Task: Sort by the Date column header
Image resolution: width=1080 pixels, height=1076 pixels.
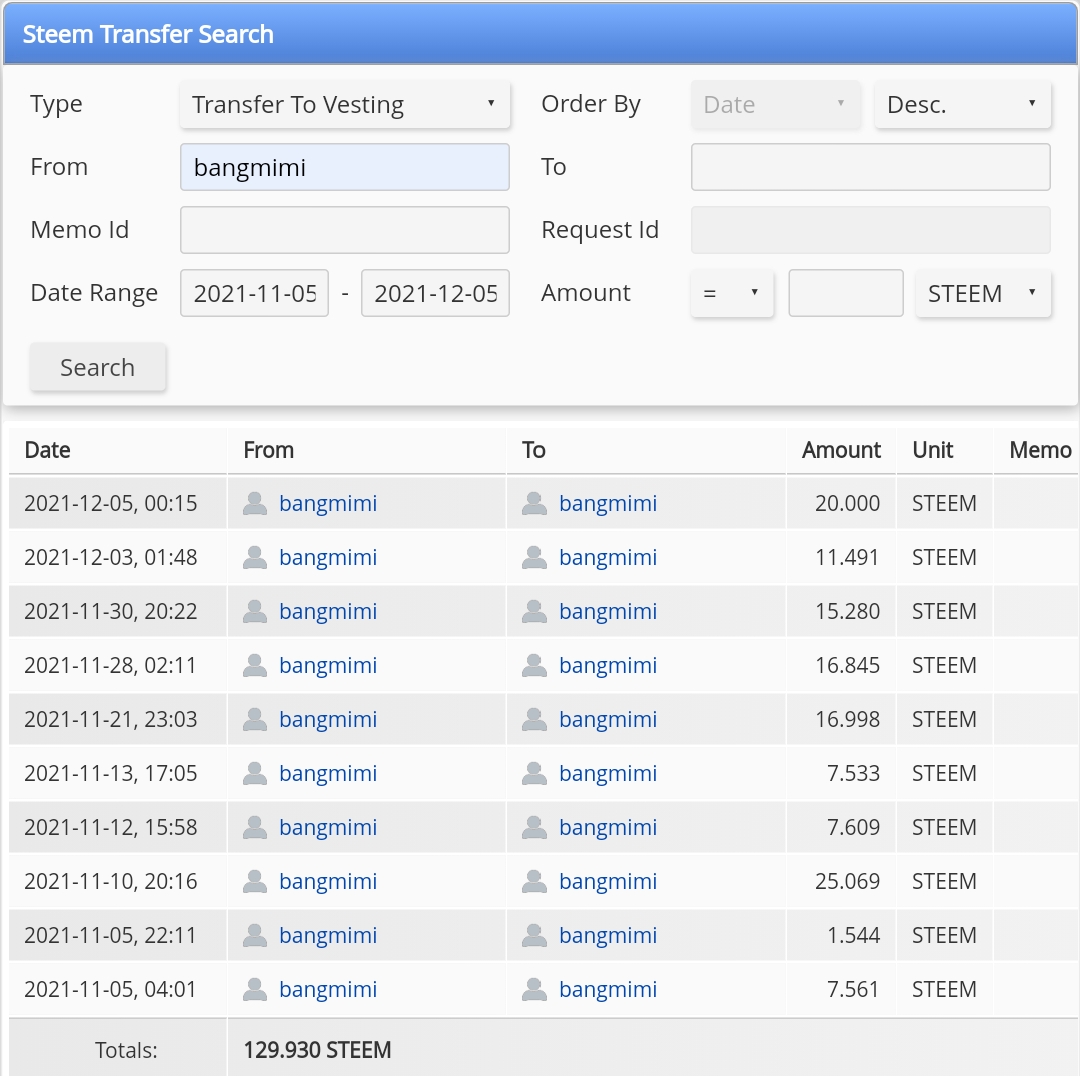Action: (x=47, y=450)
